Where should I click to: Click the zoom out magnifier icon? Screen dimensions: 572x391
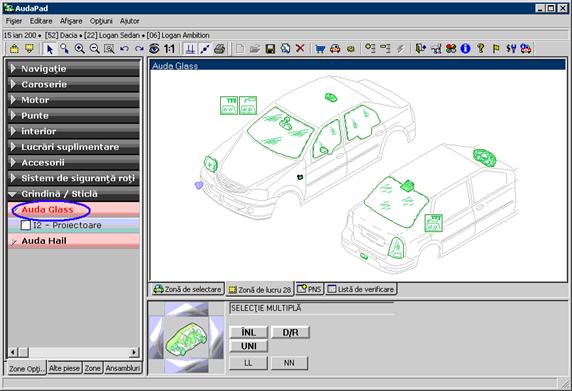(x=94, y=49)
